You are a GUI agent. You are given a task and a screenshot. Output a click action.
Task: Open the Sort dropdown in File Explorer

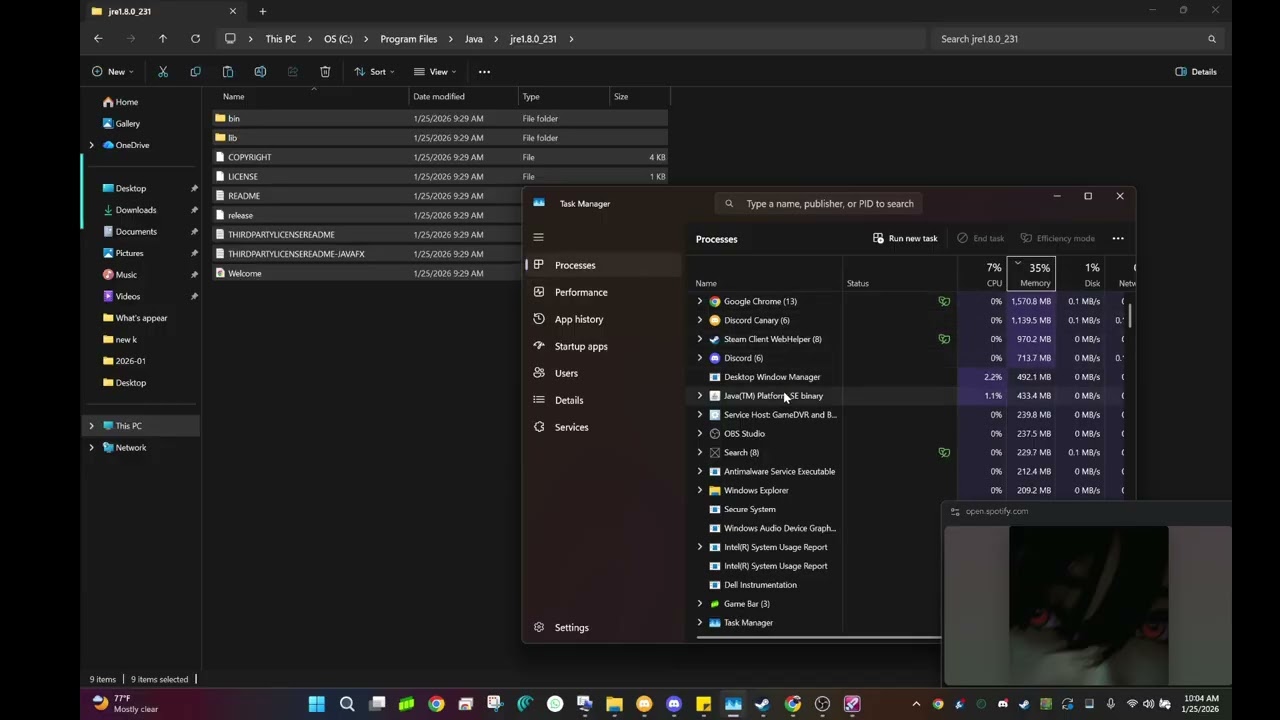click(374, 72)
